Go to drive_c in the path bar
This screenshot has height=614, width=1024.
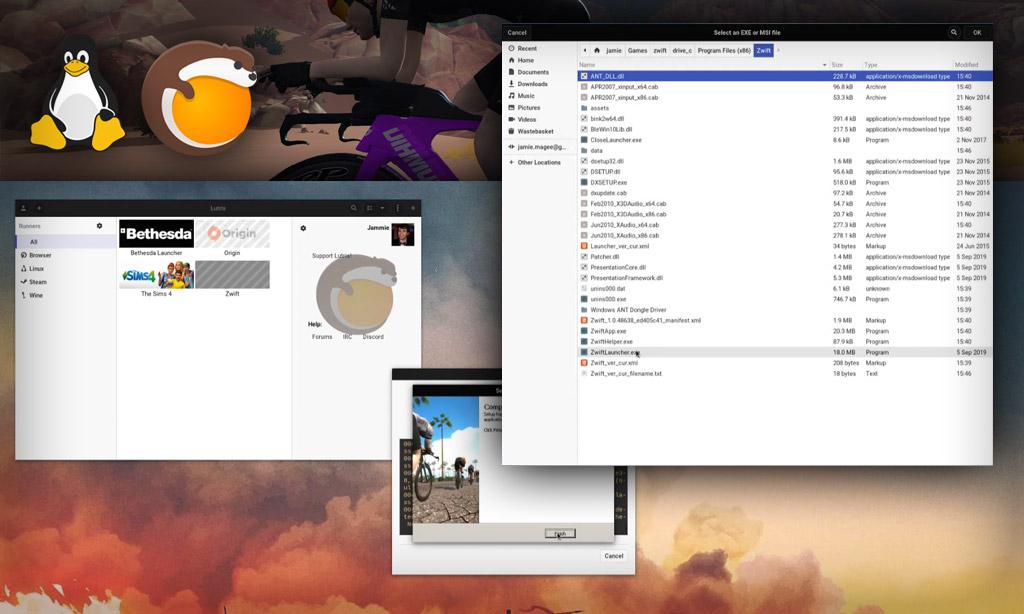click(x=682, y=50)
